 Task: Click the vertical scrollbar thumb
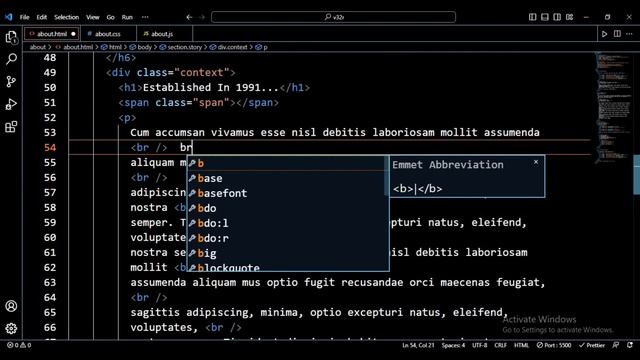637,175
